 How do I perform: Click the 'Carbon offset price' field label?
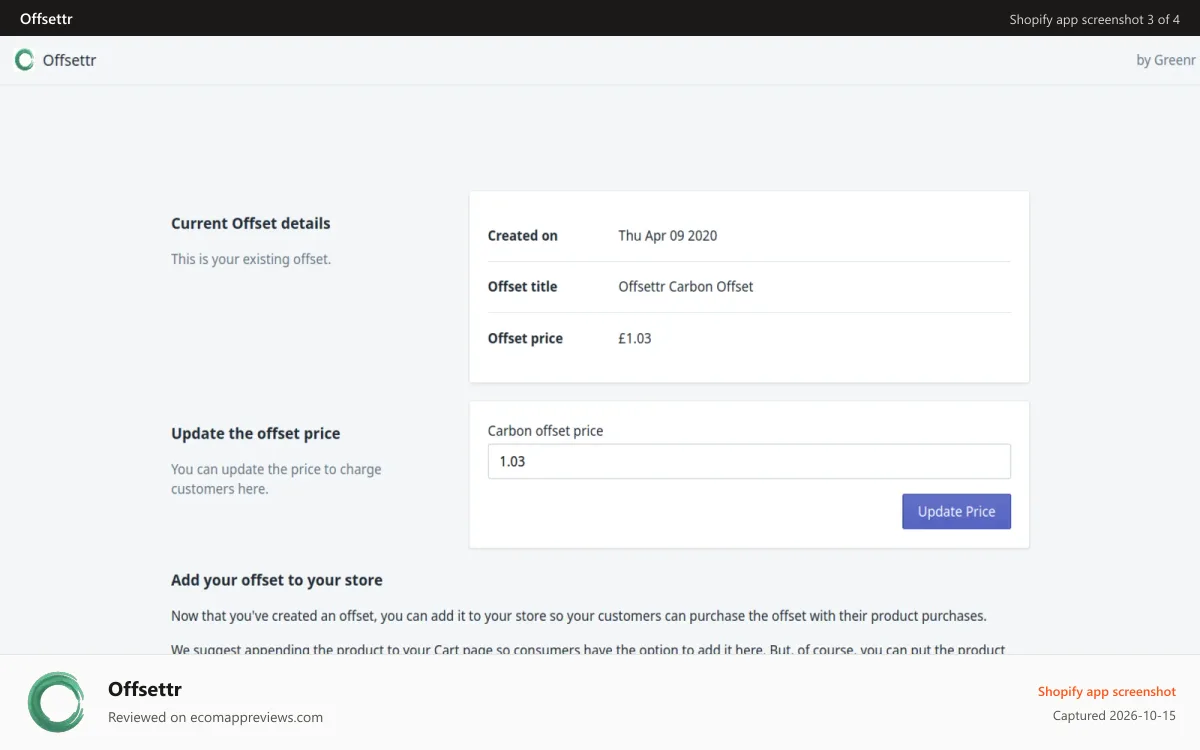click(545, 431)
